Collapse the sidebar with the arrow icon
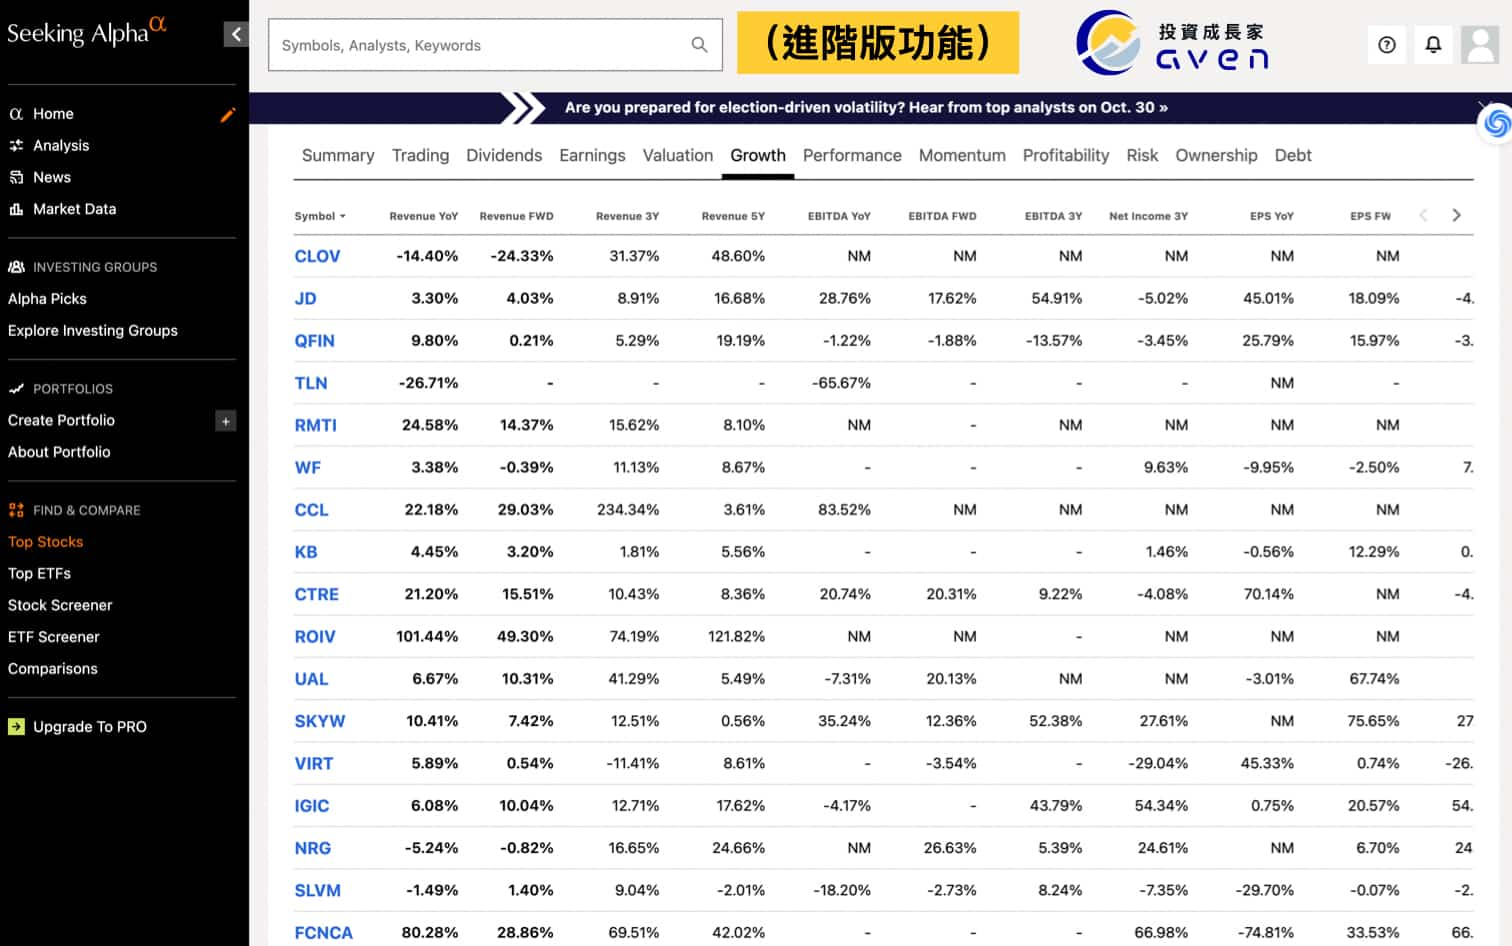 pos(236,34)
